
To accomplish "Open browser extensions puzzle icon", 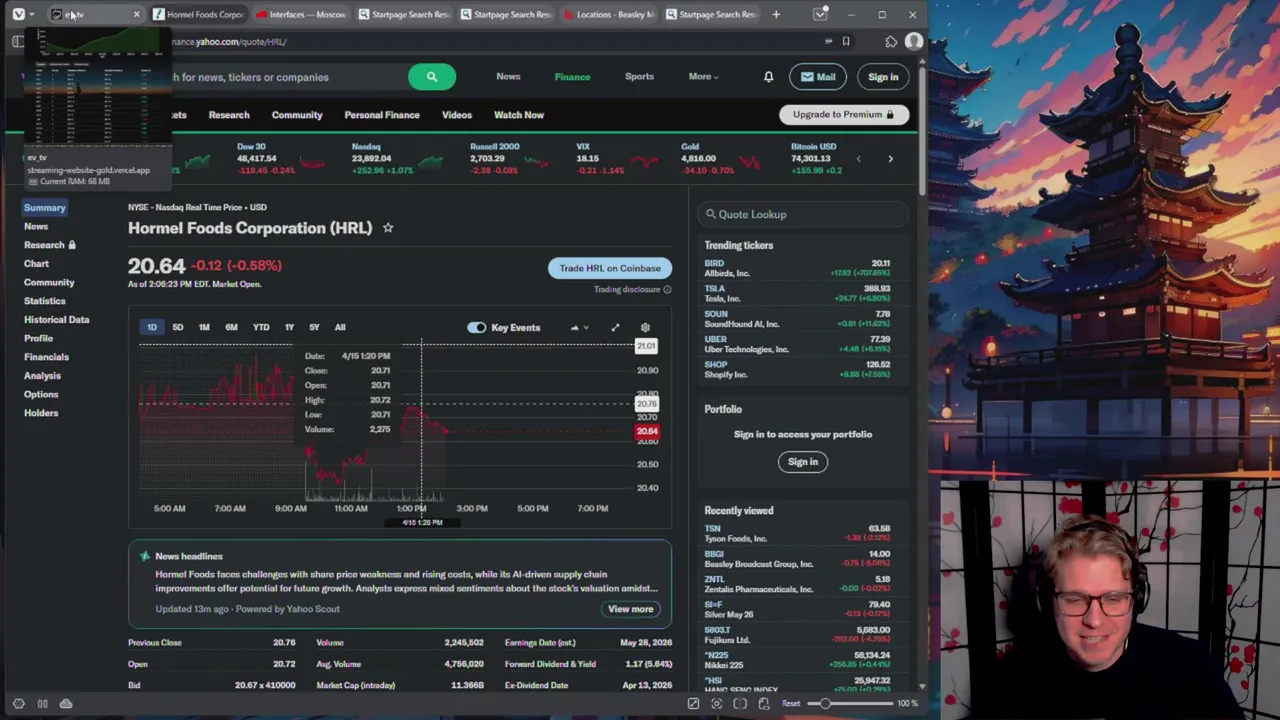I will (x=891, y=42).
